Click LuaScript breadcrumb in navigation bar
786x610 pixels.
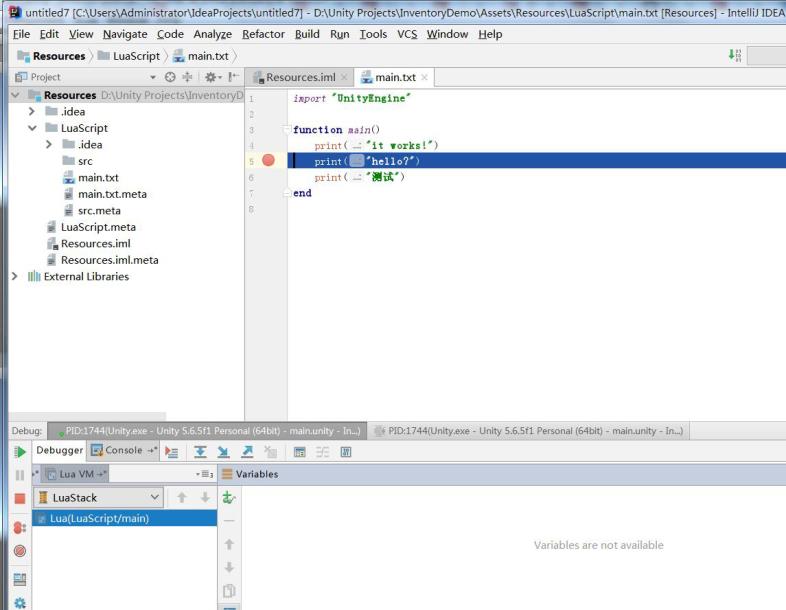129,56
